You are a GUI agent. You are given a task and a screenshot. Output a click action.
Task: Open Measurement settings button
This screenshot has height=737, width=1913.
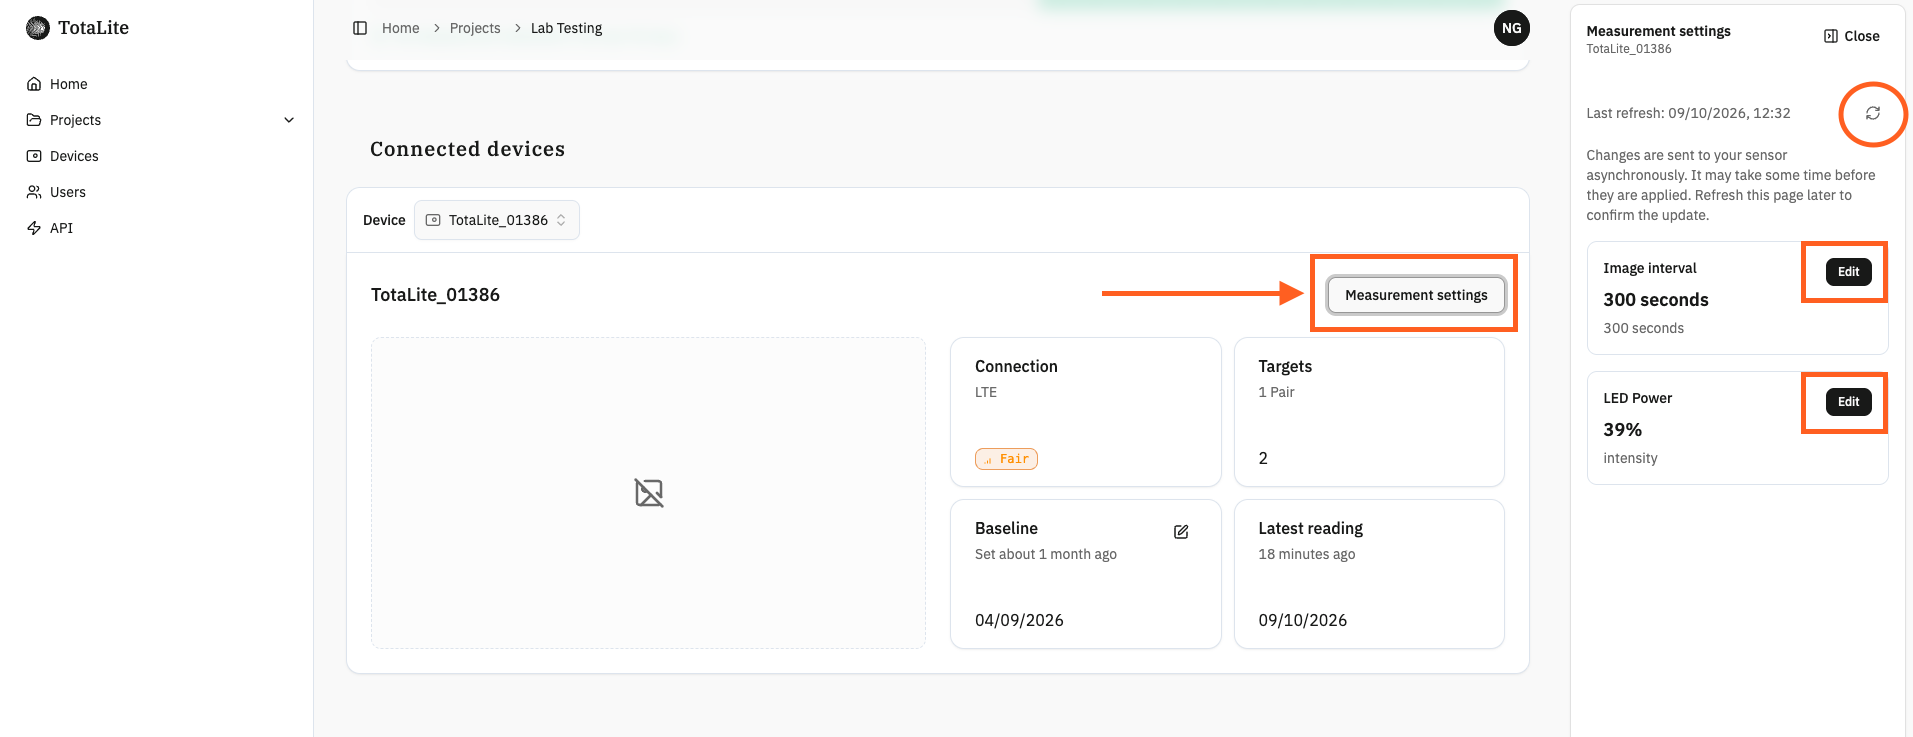pyautogui.click(x=1416, y=295)
